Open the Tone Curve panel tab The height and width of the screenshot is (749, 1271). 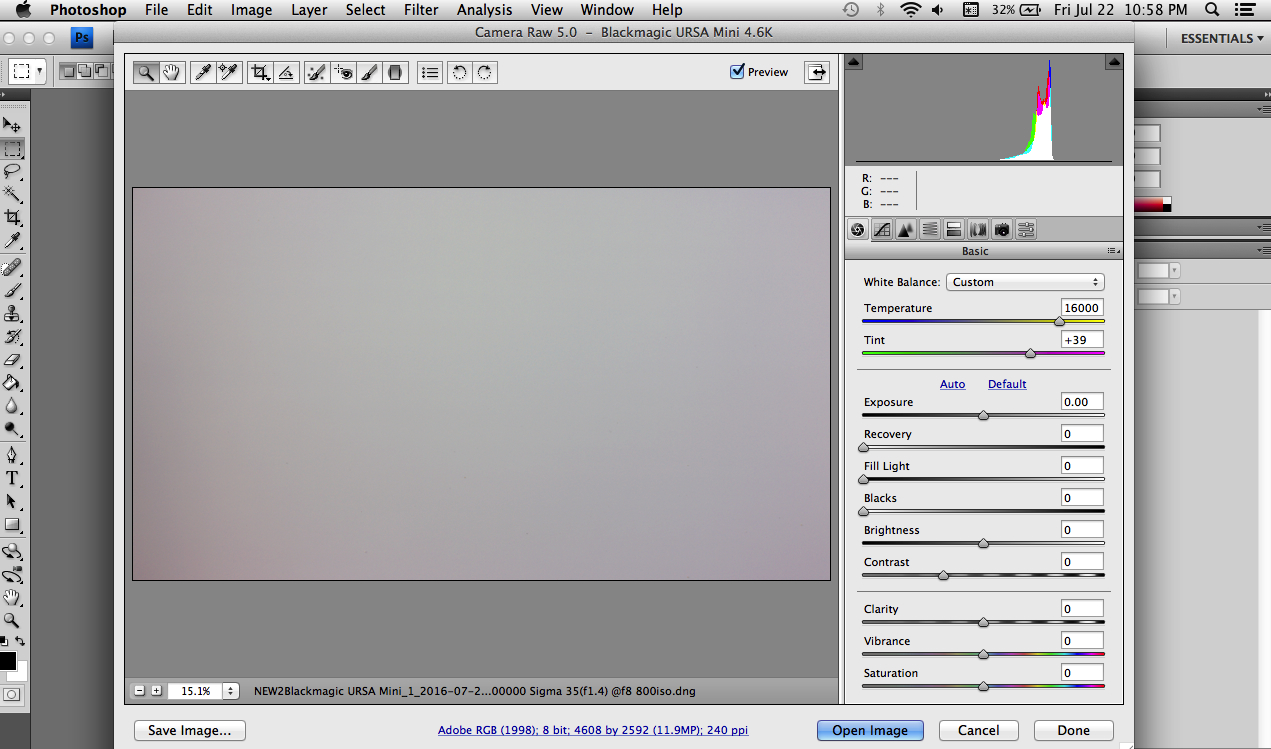tap(882, 229)
